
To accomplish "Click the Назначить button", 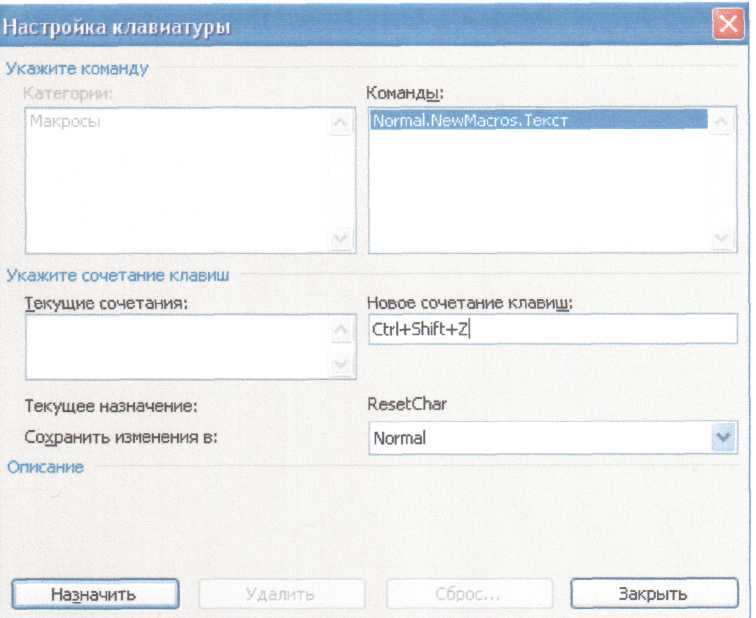I will point(95,594).
